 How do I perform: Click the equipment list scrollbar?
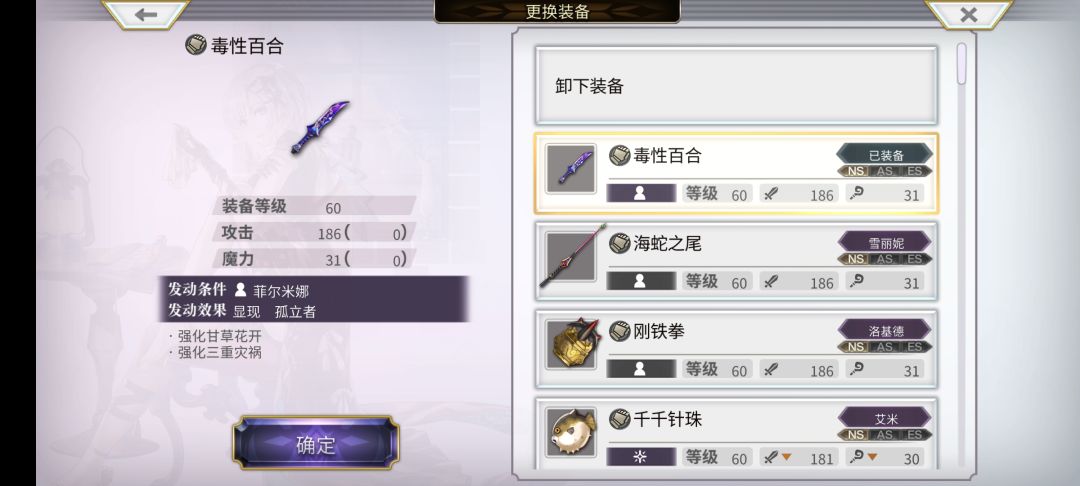tap(962, 64)
